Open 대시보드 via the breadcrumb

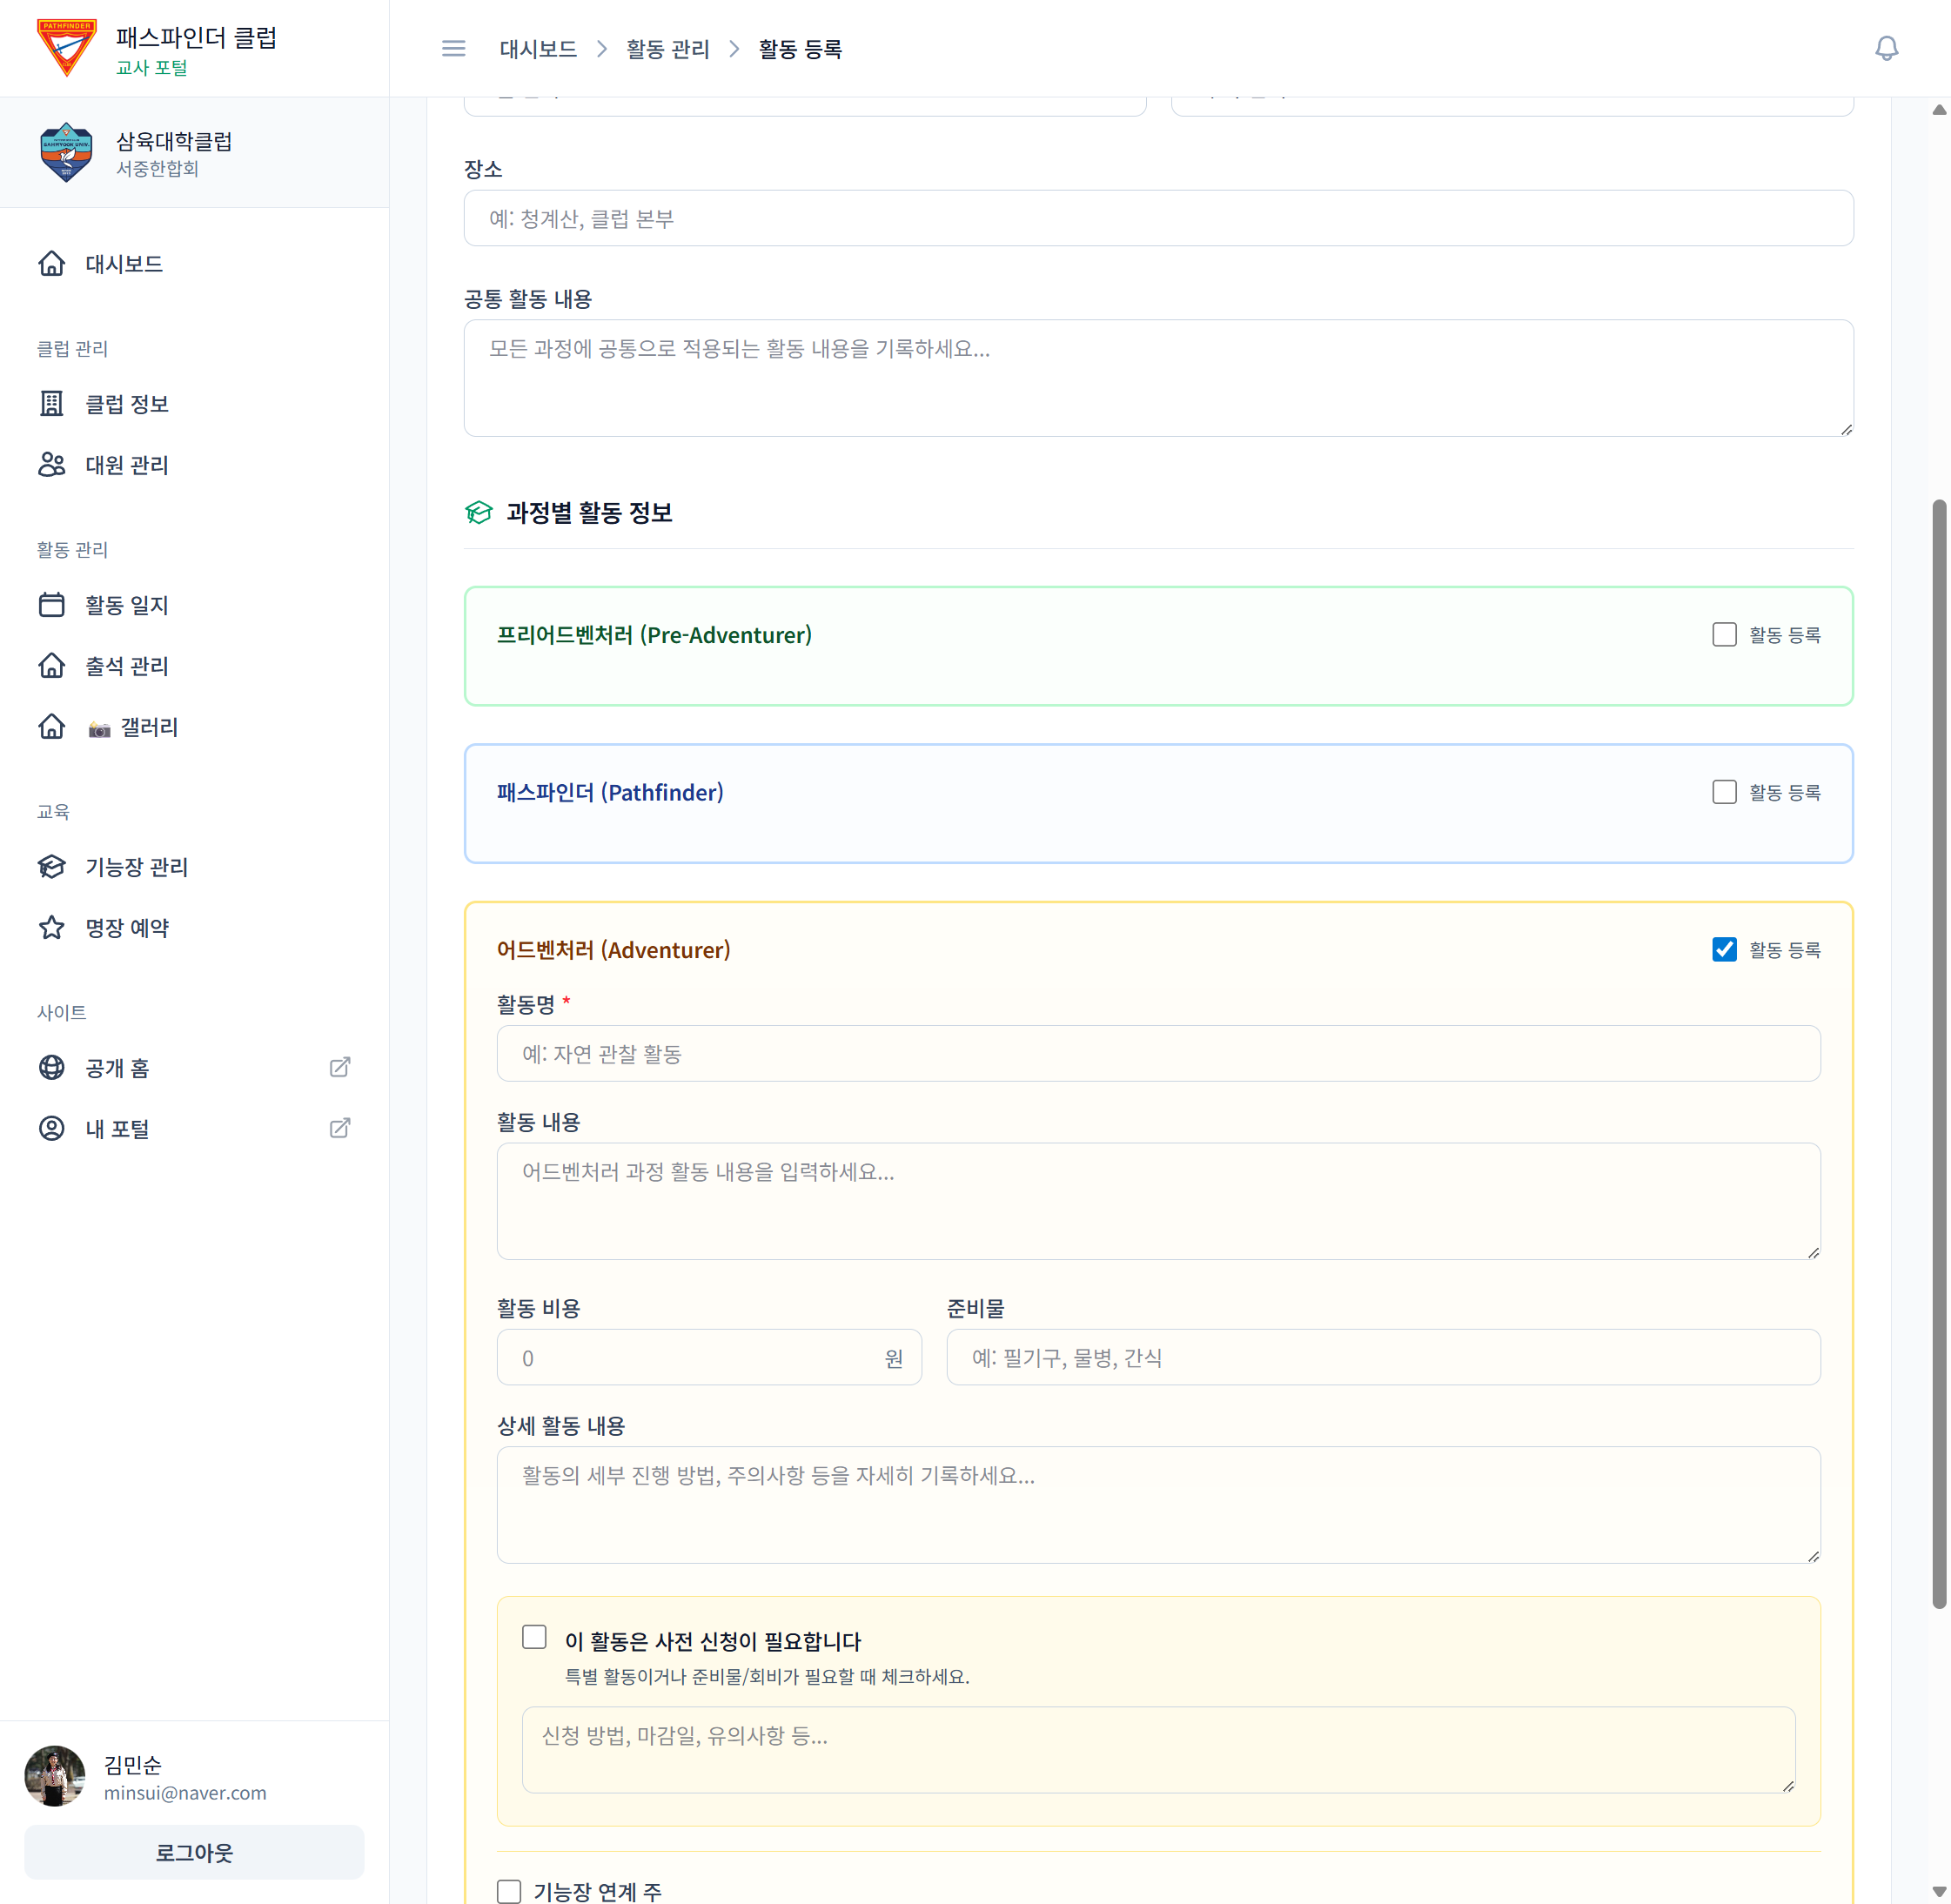click(537, 49)
